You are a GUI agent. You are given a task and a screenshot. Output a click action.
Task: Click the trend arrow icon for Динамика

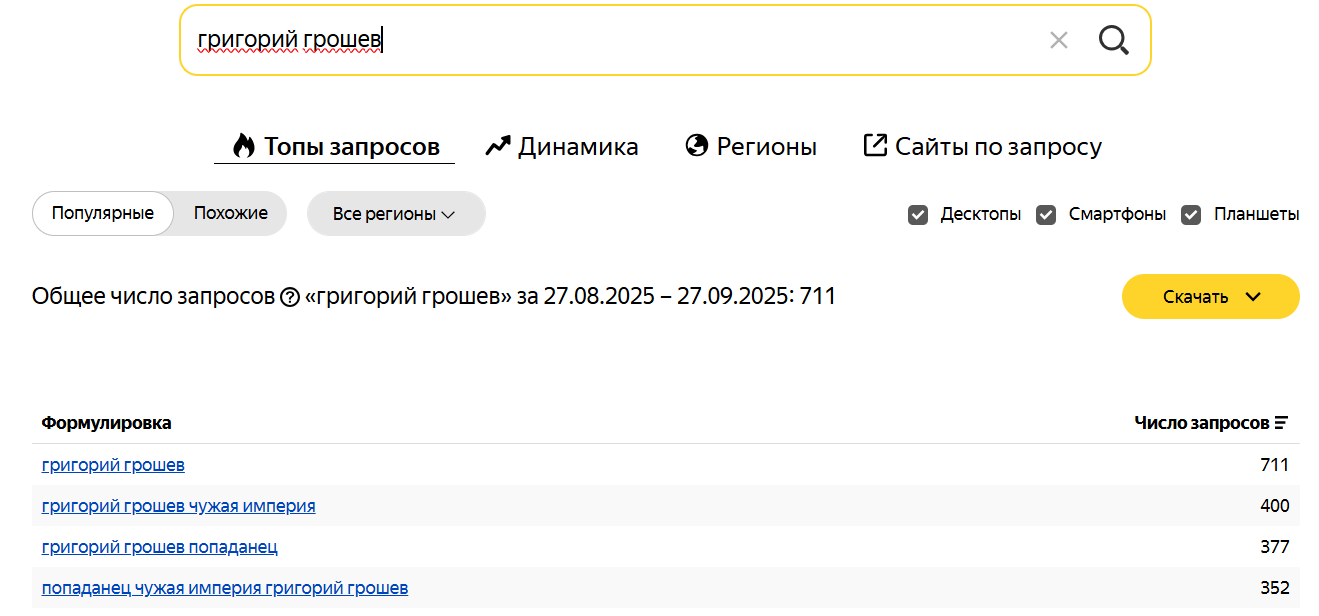pyautogui.click(x=497, y=146)
